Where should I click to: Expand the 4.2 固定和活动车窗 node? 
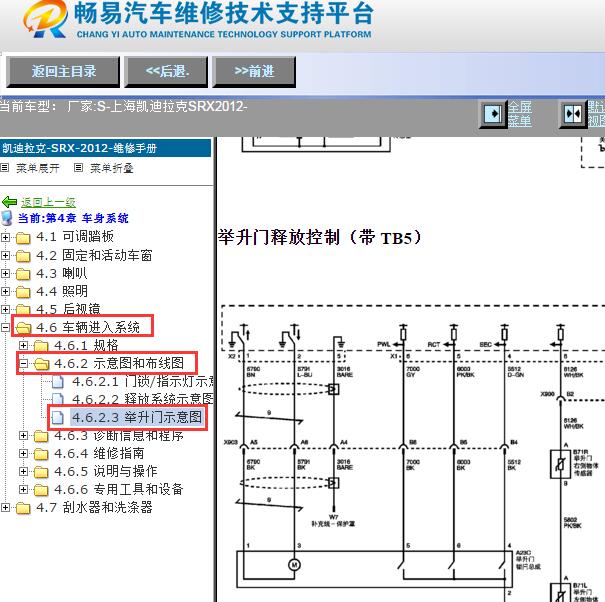[x=5, y=255]
